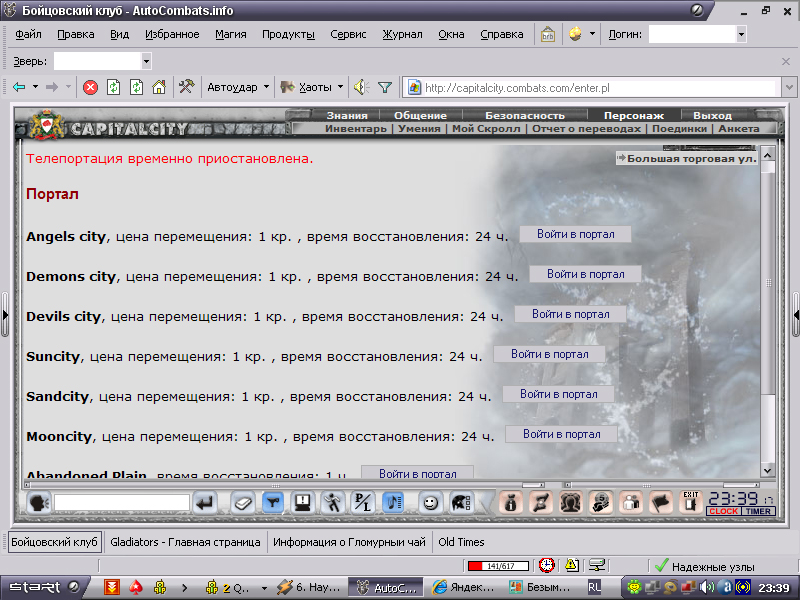Toggle the running figure icon in chat bar

[333, 503]
